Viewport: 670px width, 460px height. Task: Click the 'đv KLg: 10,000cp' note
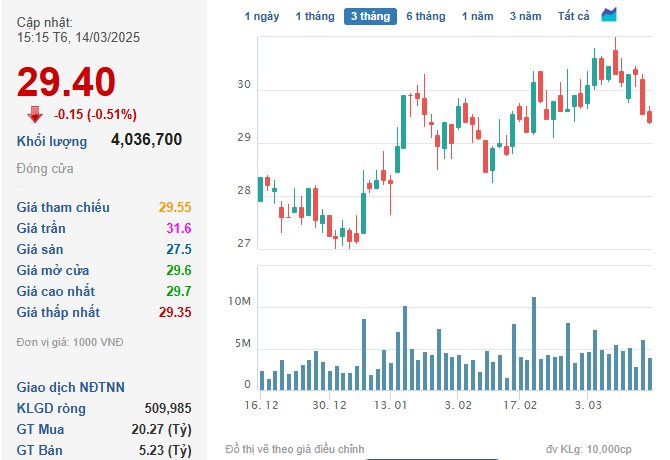click(588, 449)
